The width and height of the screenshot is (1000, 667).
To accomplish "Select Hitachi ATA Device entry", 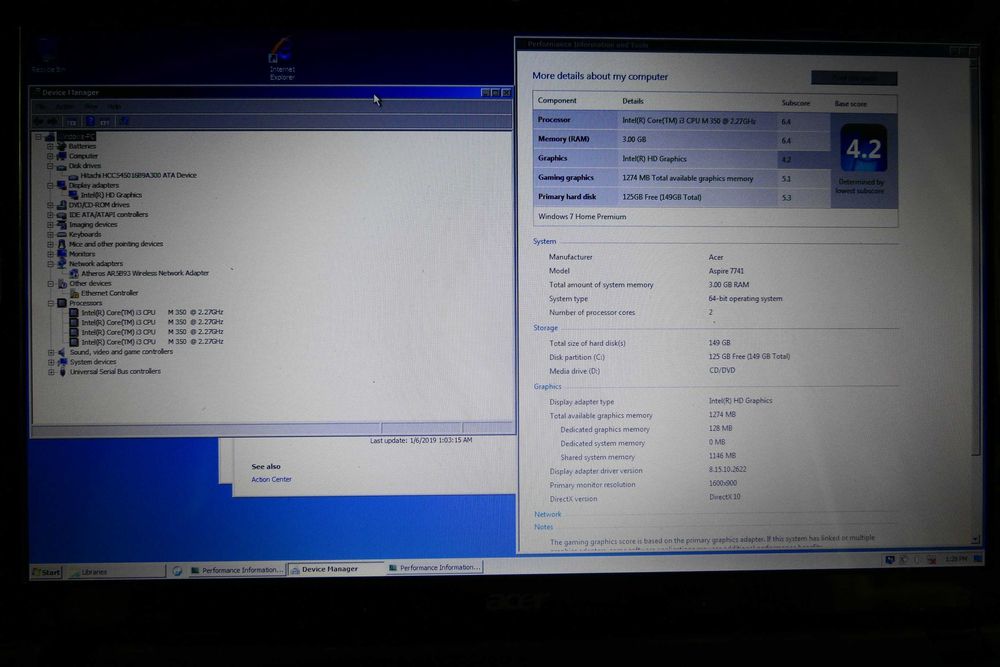I will (x=138, y=175).
